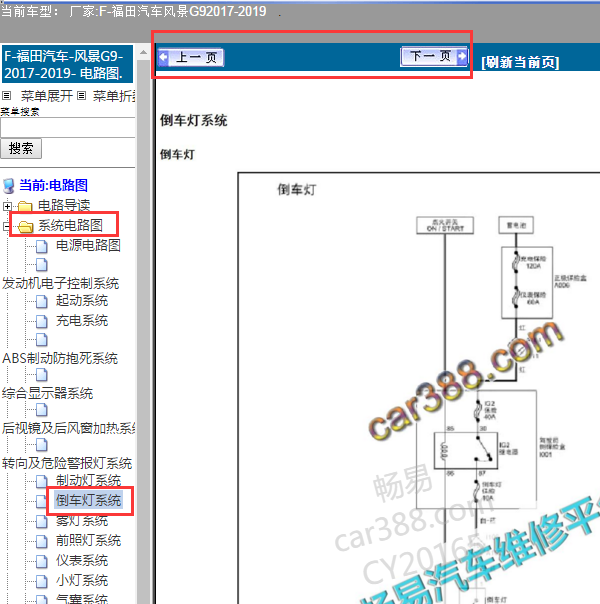Click the page icon beside 制动灯系统
Screen dimensions: 600x604
[42, 481]
